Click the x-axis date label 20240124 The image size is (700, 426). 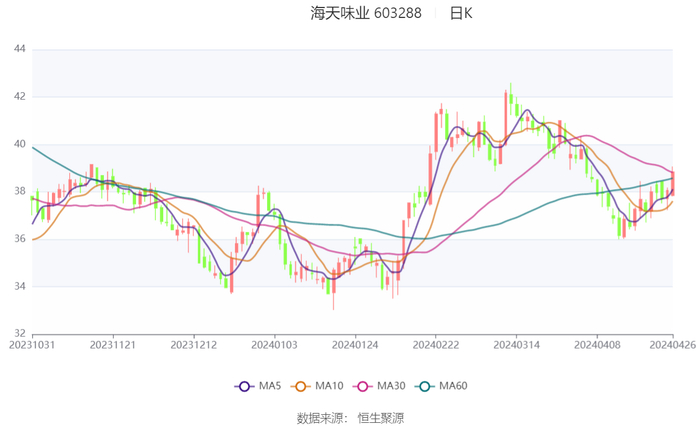pyautogui.click(x=355, y=345)
